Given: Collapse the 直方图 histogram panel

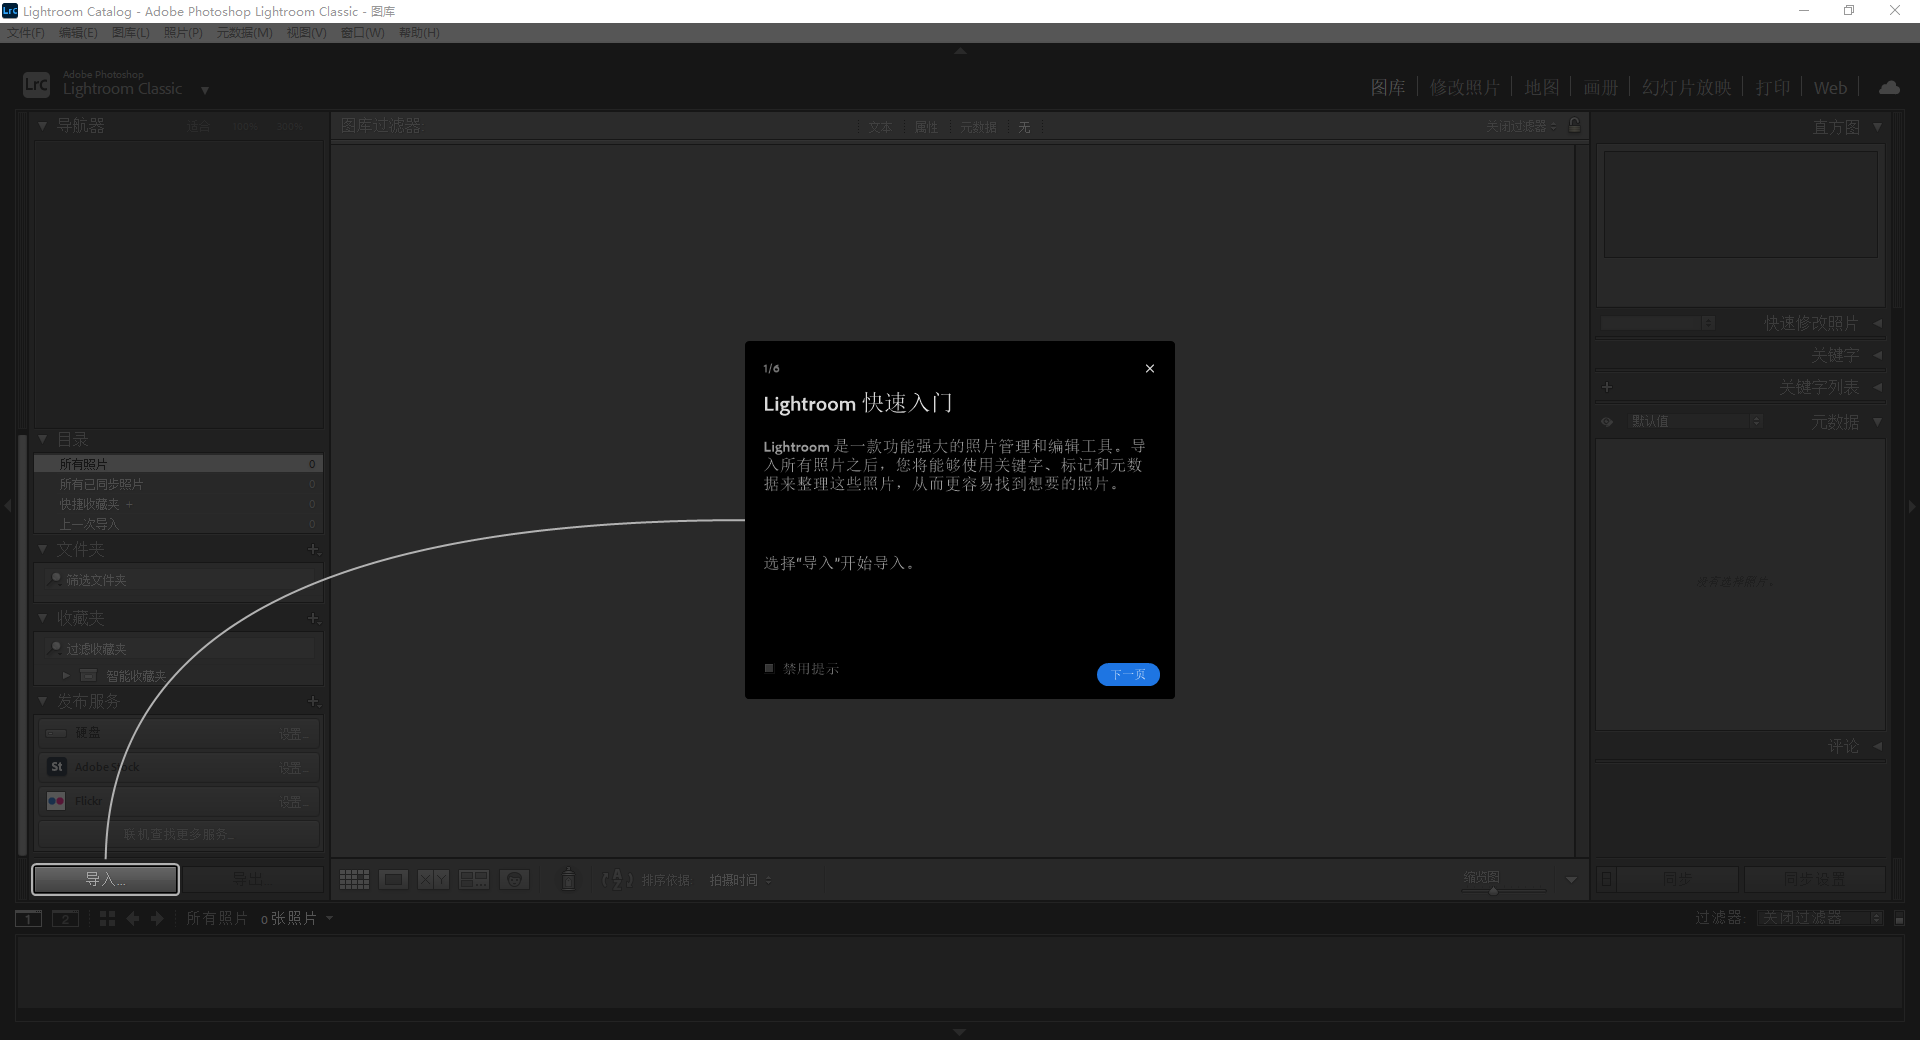Looking at the screenshot, I should pos(1878,126).
